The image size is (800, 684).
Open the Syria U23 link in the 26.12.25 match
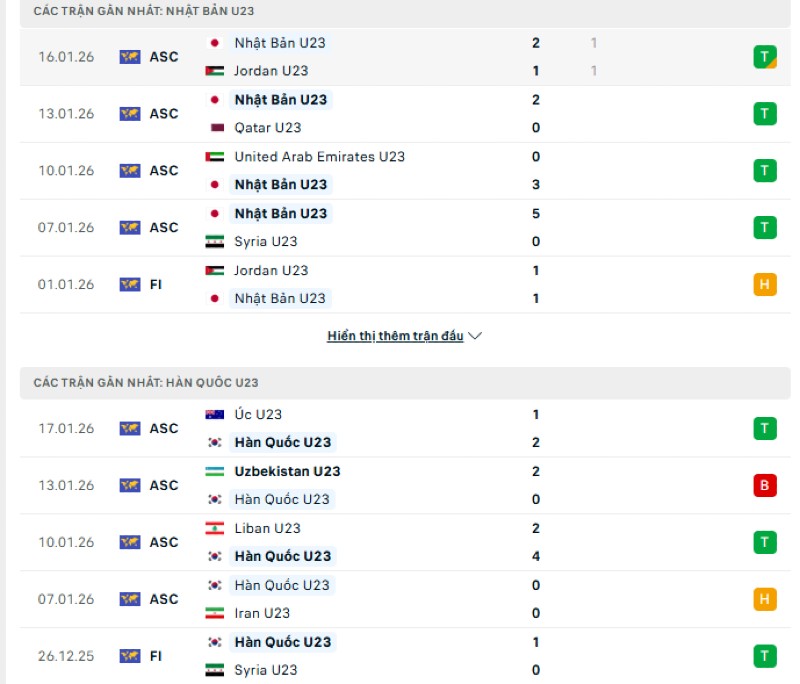click(x=266, y=671)
